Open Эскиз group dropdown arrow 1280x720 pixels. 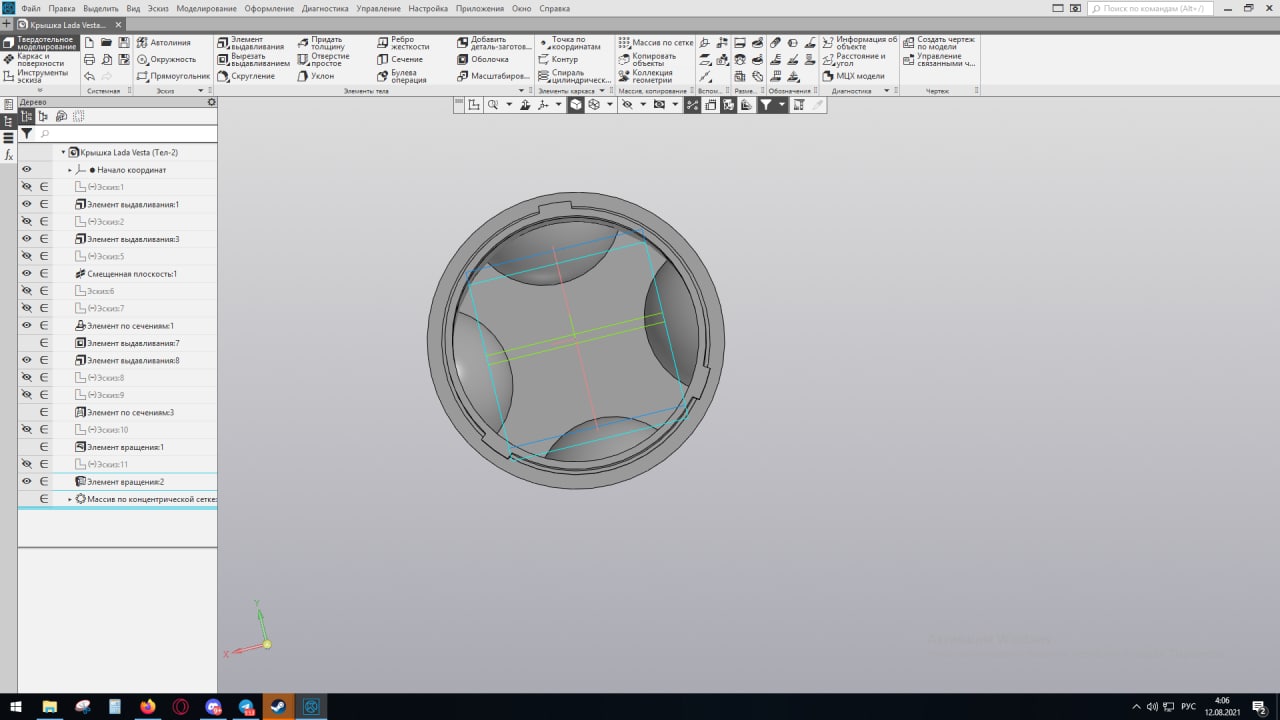[x=200, y=91]
